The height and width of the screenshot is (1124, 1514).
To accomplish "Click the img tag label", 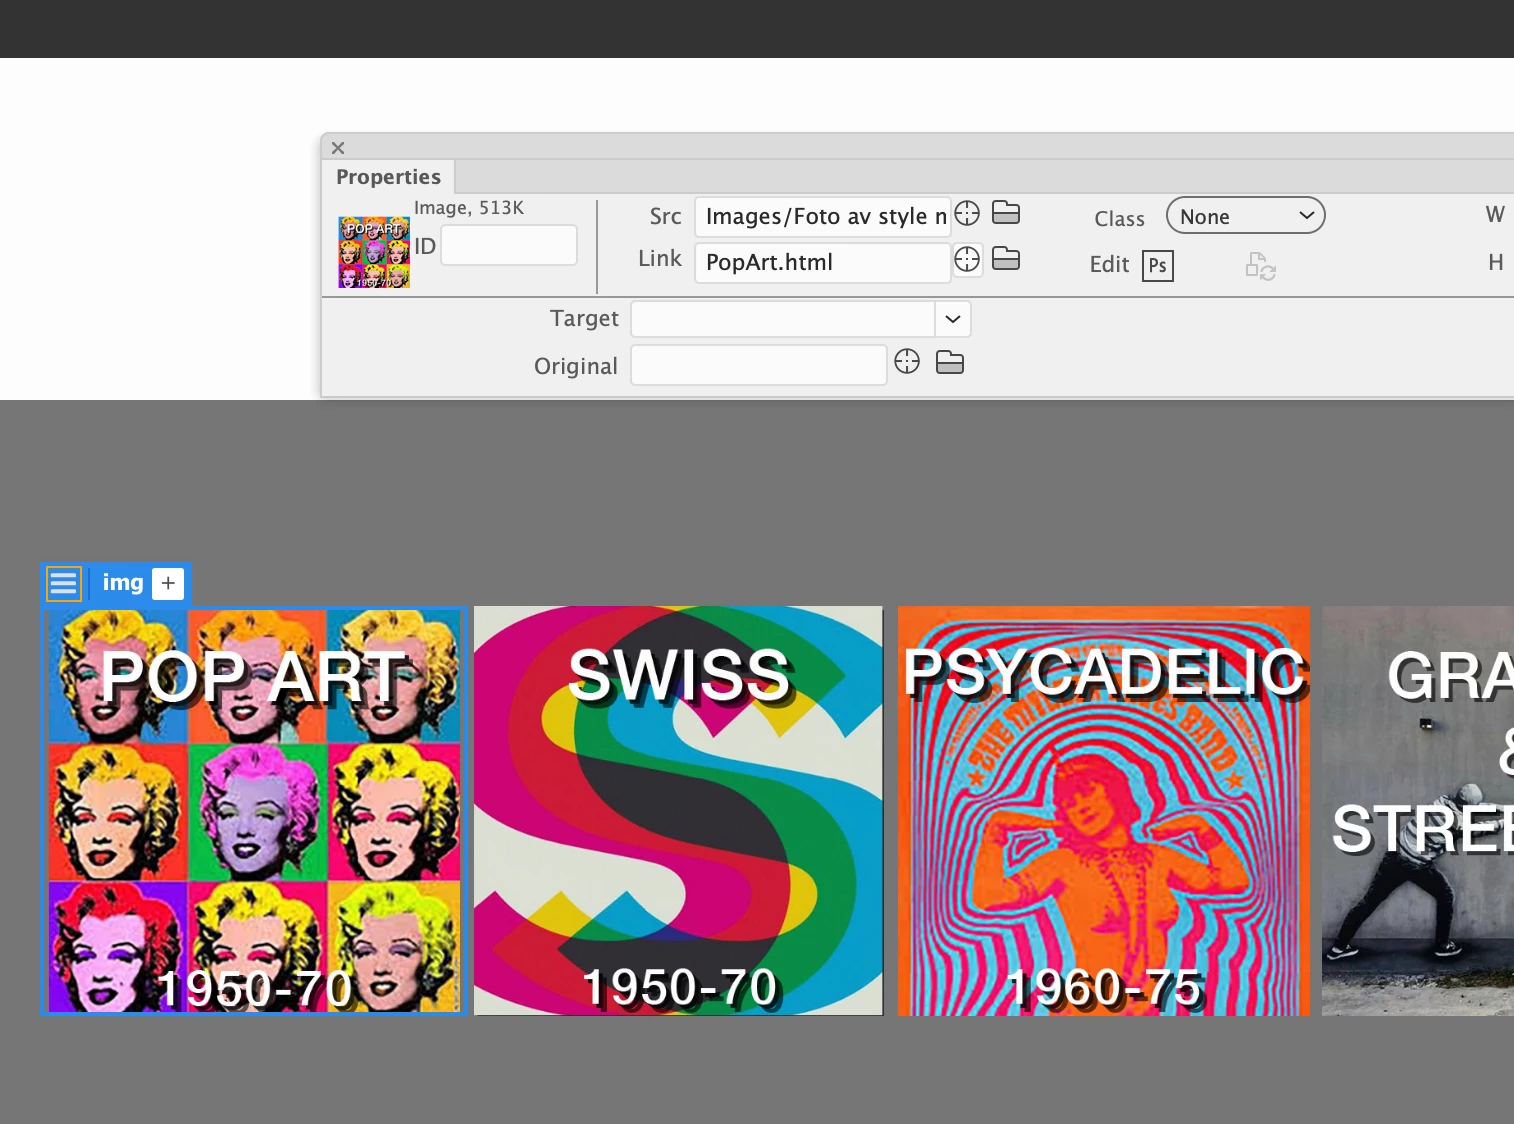I will click(123, 582).
